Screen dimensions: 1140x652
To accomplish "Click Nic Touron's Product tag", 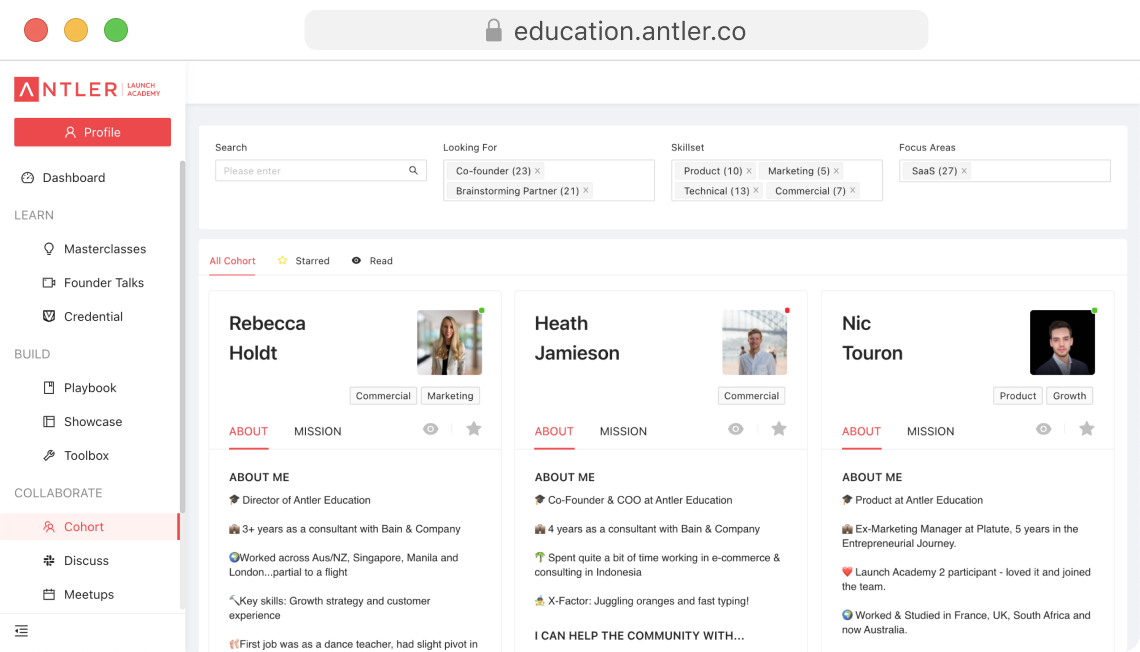I will 1017,395.
